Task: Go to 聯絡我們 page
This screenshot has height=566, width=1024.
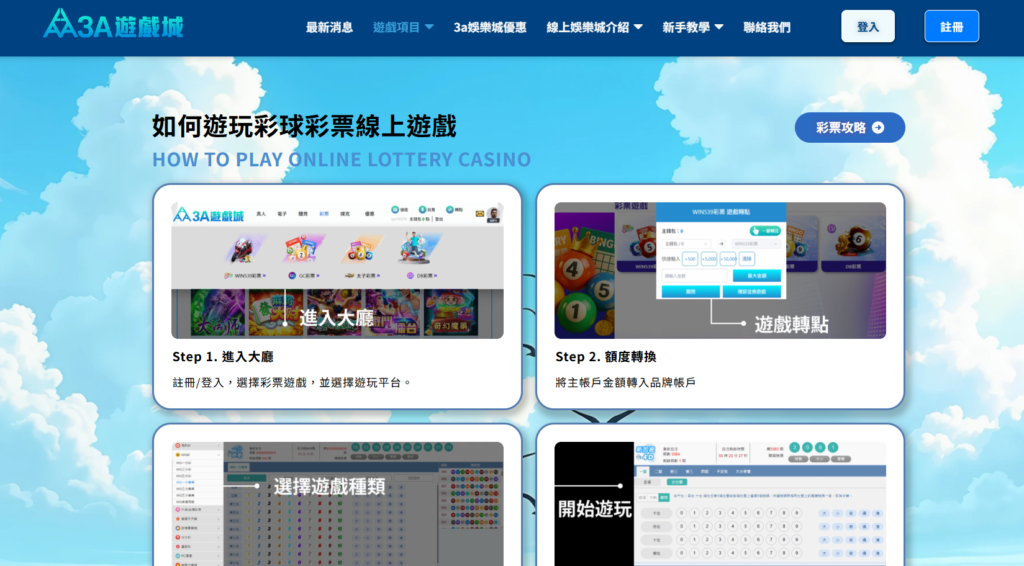Action: click(767, 27)
